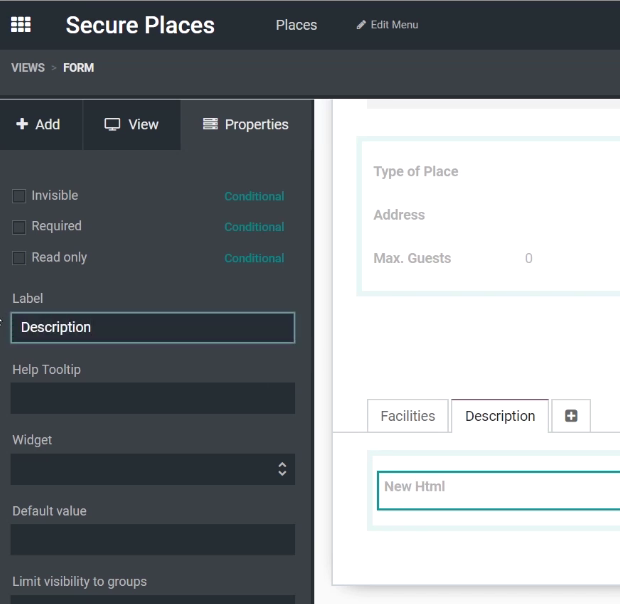Click the Label input field
The height and width of the screenshot is (604, 620).
pos(153,328)
